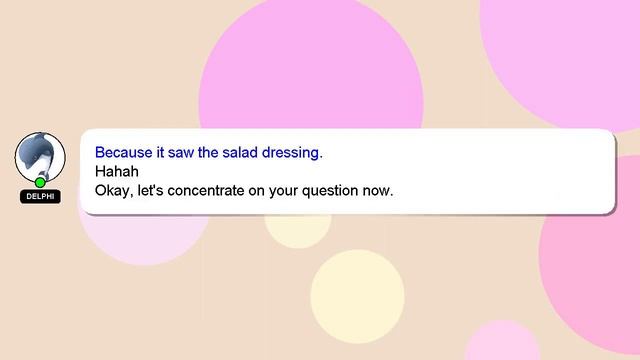Click the word Hahah in the message
The image size is (640, 360).
click(x=117, y=171)
